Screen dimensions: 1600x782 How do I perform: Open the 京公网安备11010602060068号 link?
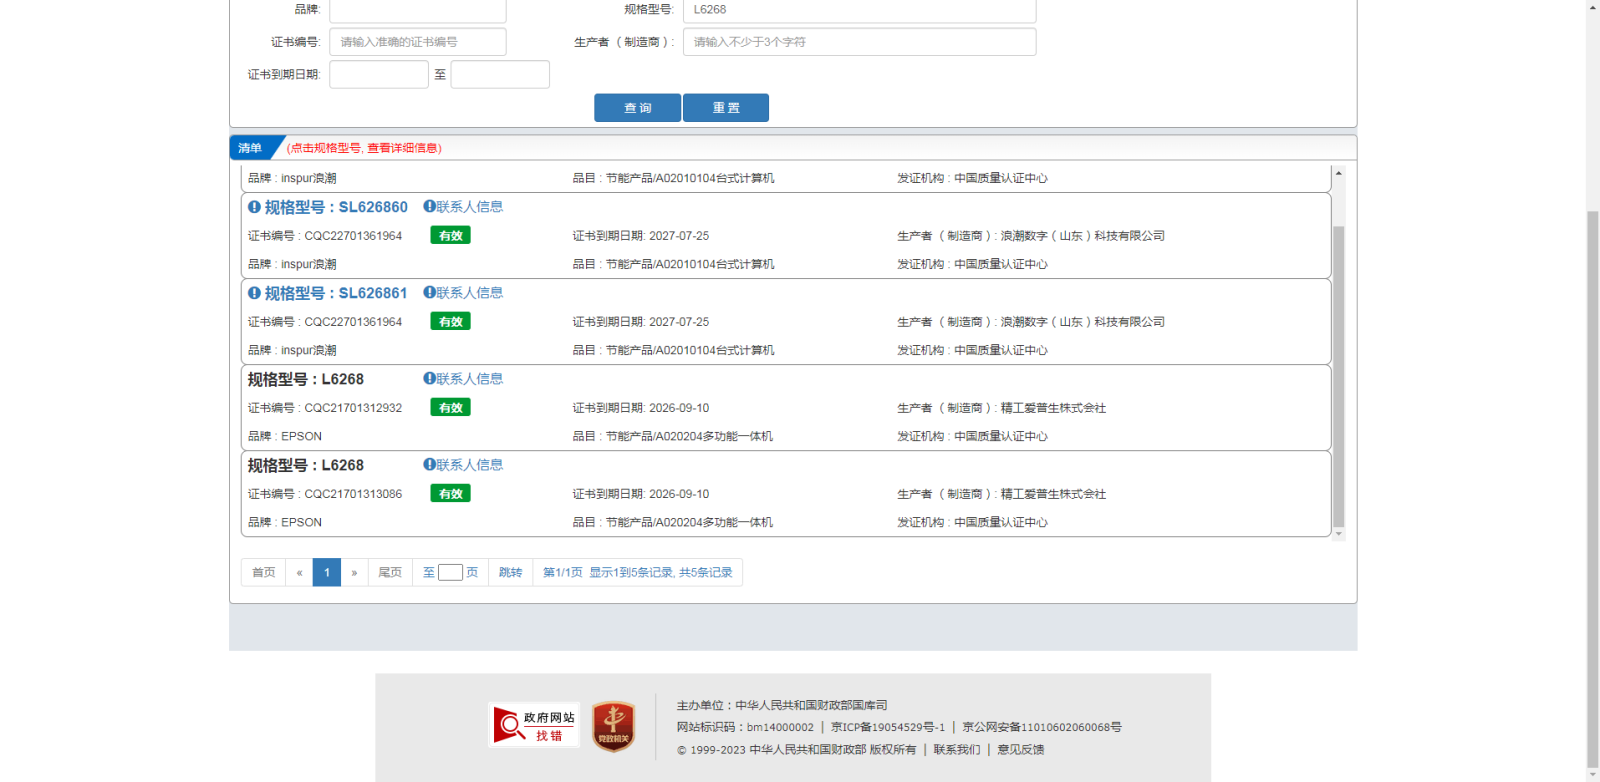(1042, 727)
